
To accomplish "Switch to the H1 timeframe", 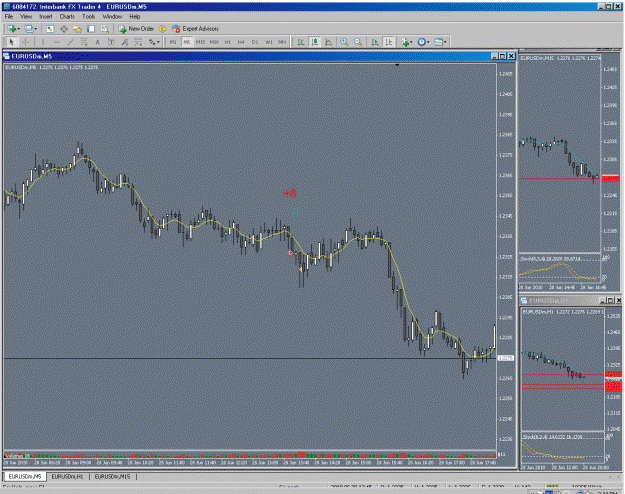I will pos(228,42).
